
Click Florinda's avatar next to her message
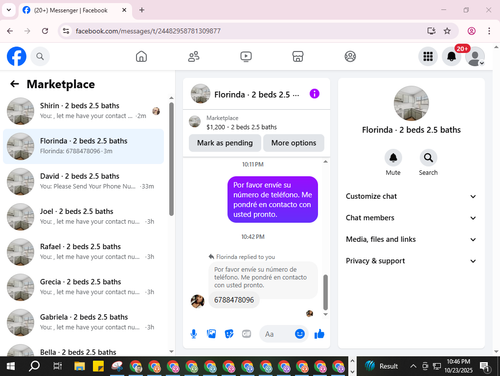197,301
